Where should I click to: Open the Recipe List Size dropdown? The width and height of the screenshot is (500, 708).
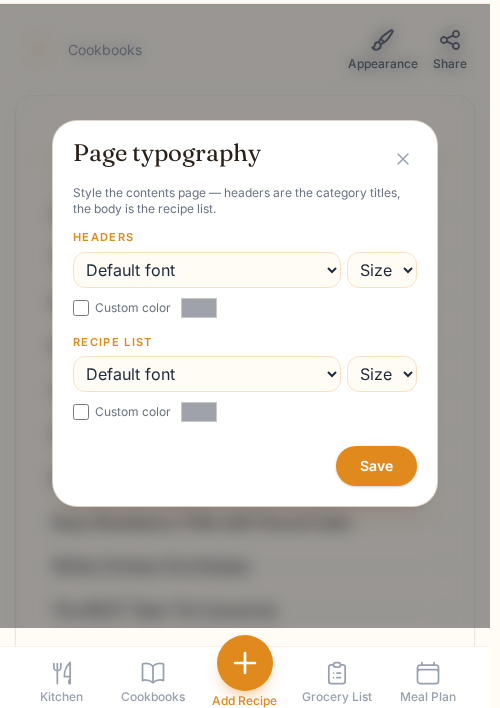(382, 374)
